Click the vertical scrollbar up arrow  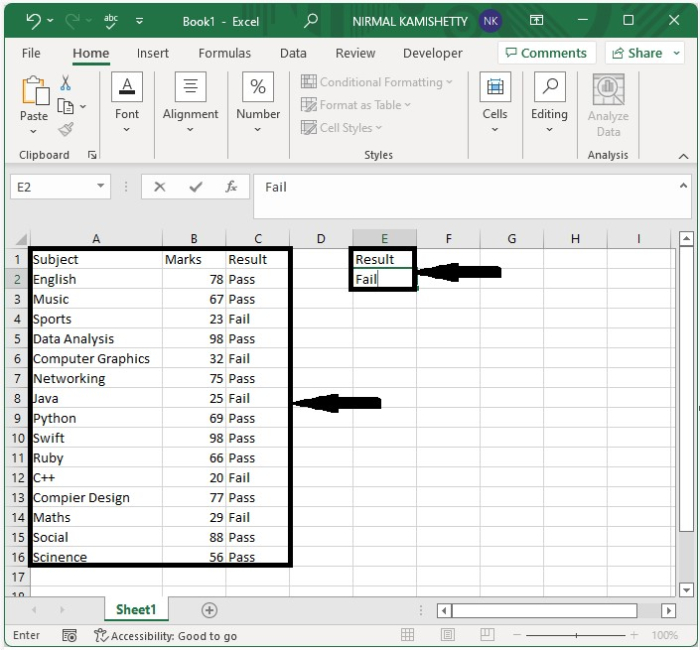tap(686, 238)
